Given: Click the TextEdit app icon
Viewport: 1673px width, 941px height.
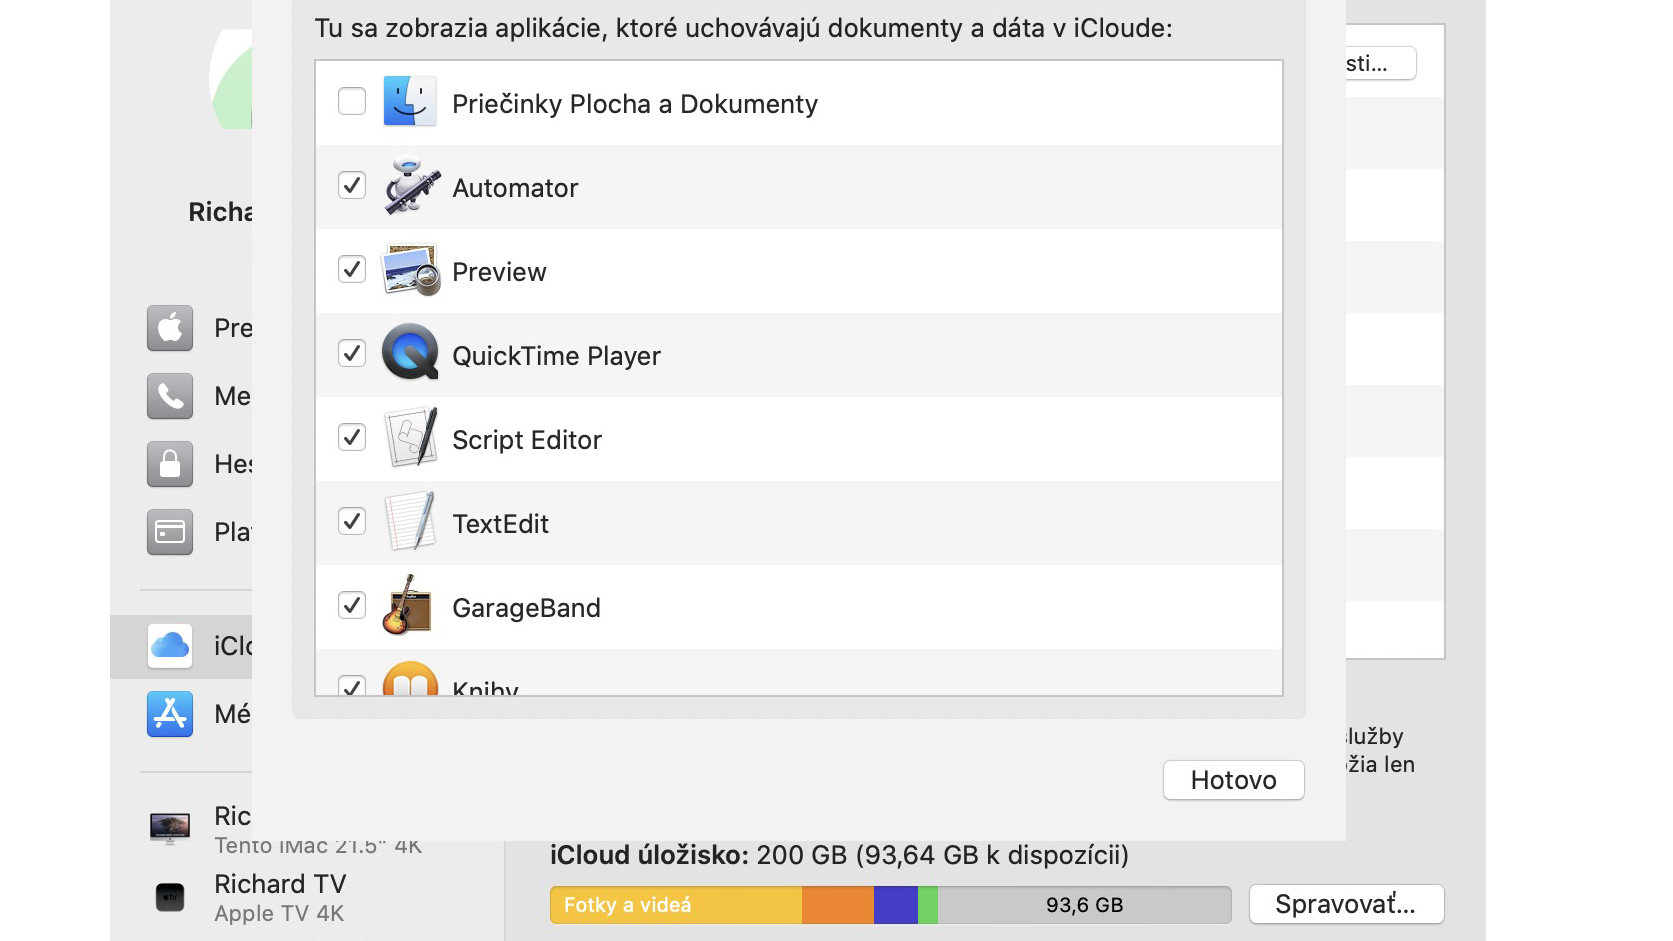Looking at the screenshot, I should pos(411,521).
